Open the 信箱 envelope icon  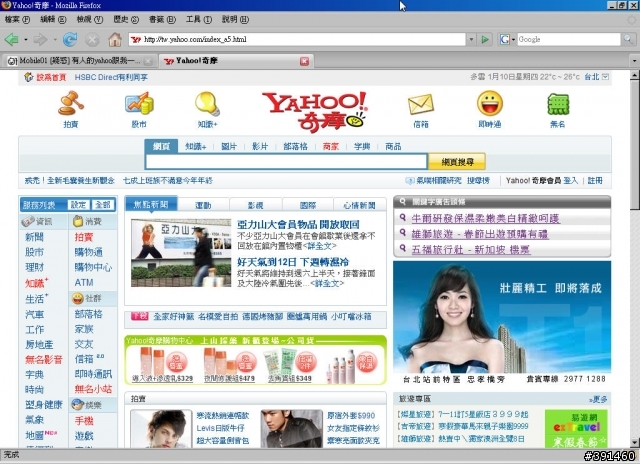pyautogui.click(x=421, y=104)
